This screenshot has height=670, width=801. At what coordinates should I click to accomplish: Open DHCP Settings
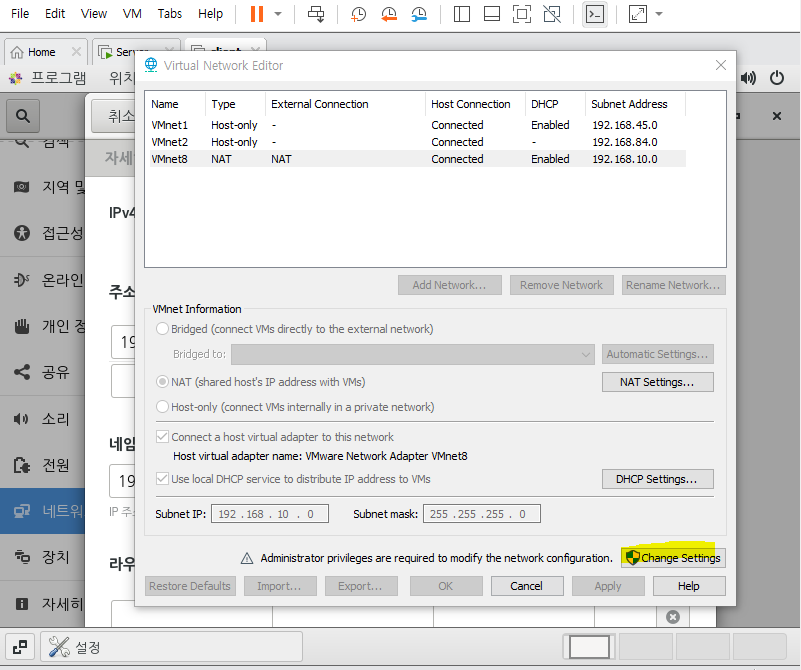[x=657, y=479]
